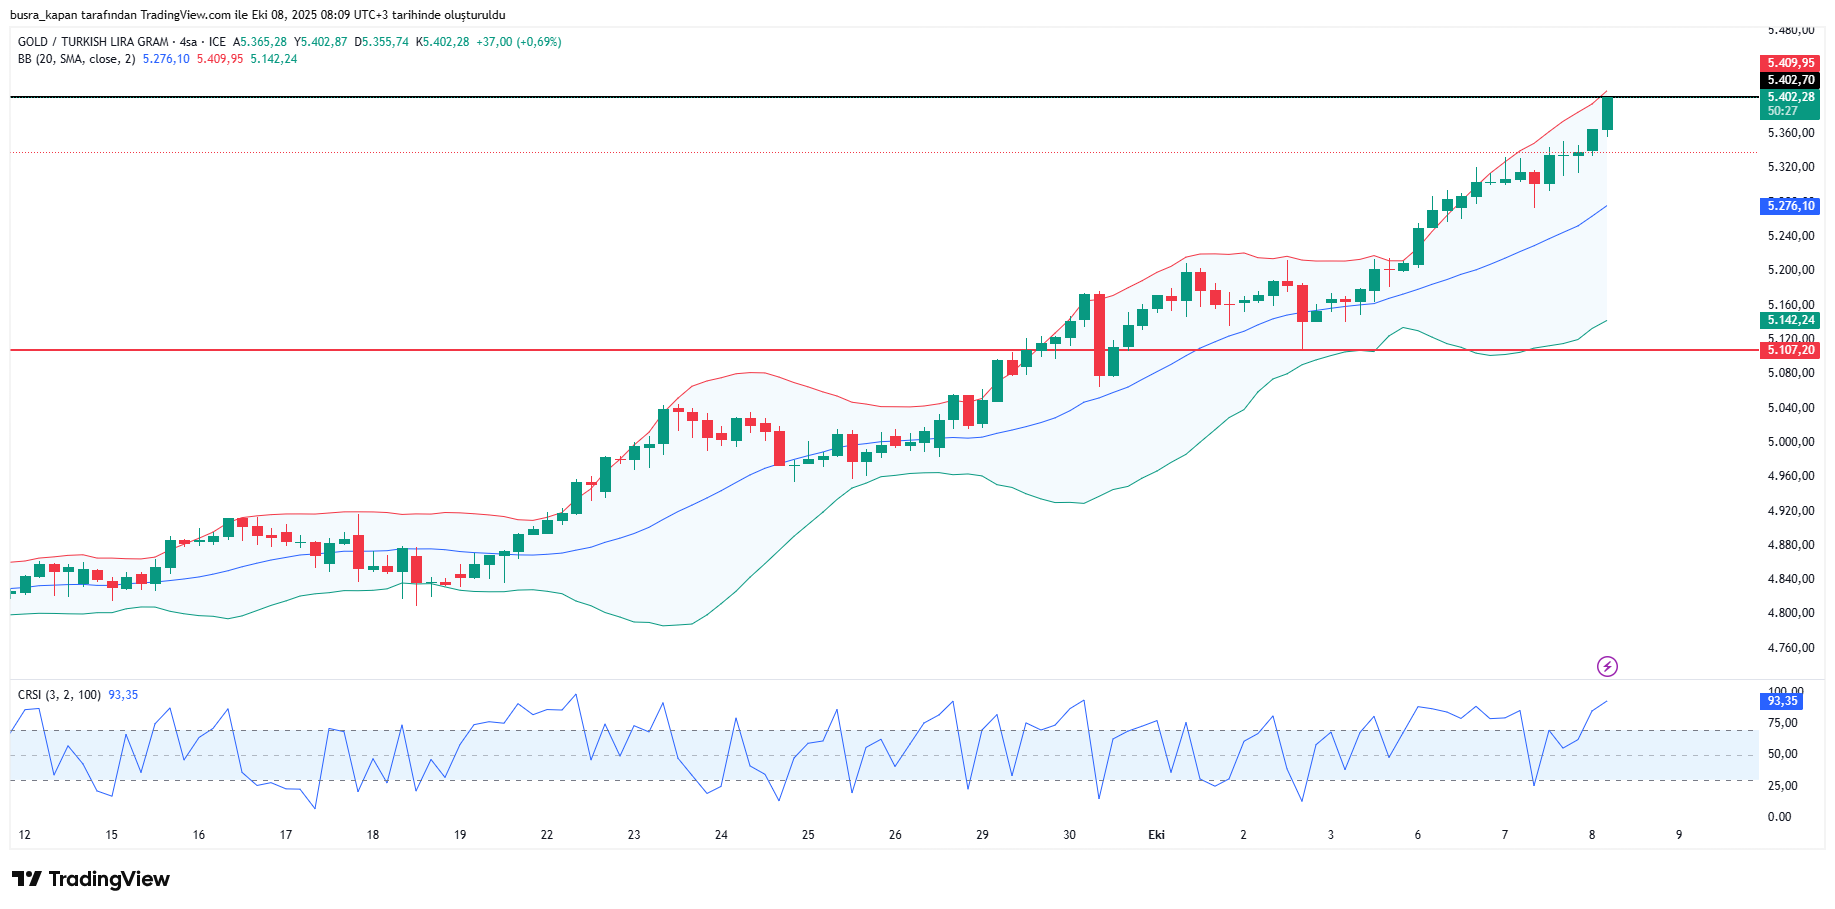Click the header text by busra_kapan

pyautogui.click(x=257, y=15)
